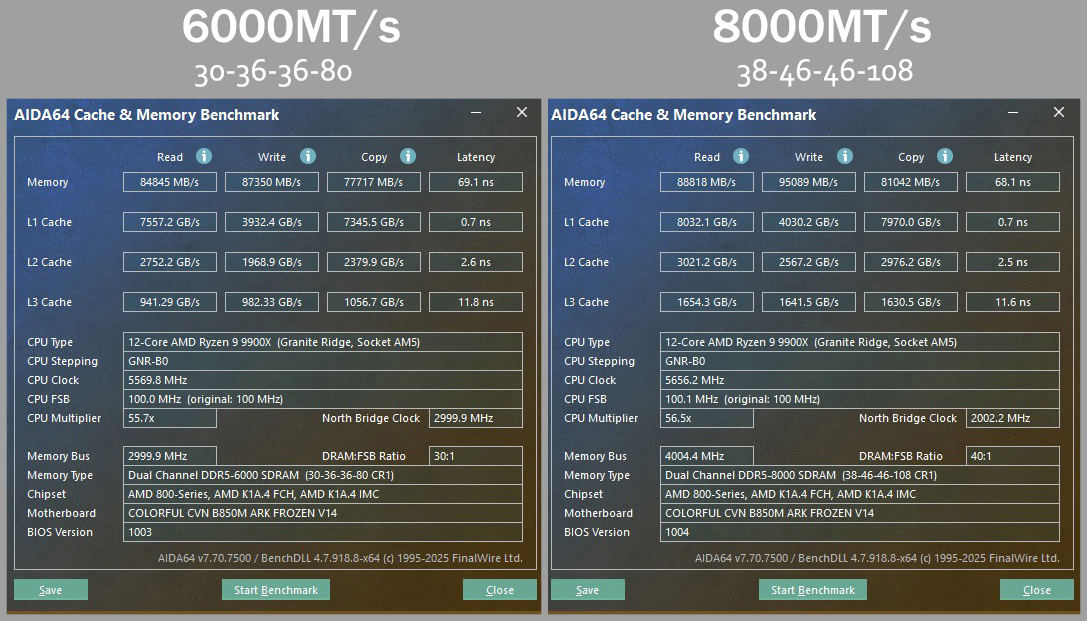Select the Memory Read value 84845 MB/s
This screenshot has width=1087, height=621.
pyautogui.click(x=170, y=182)
